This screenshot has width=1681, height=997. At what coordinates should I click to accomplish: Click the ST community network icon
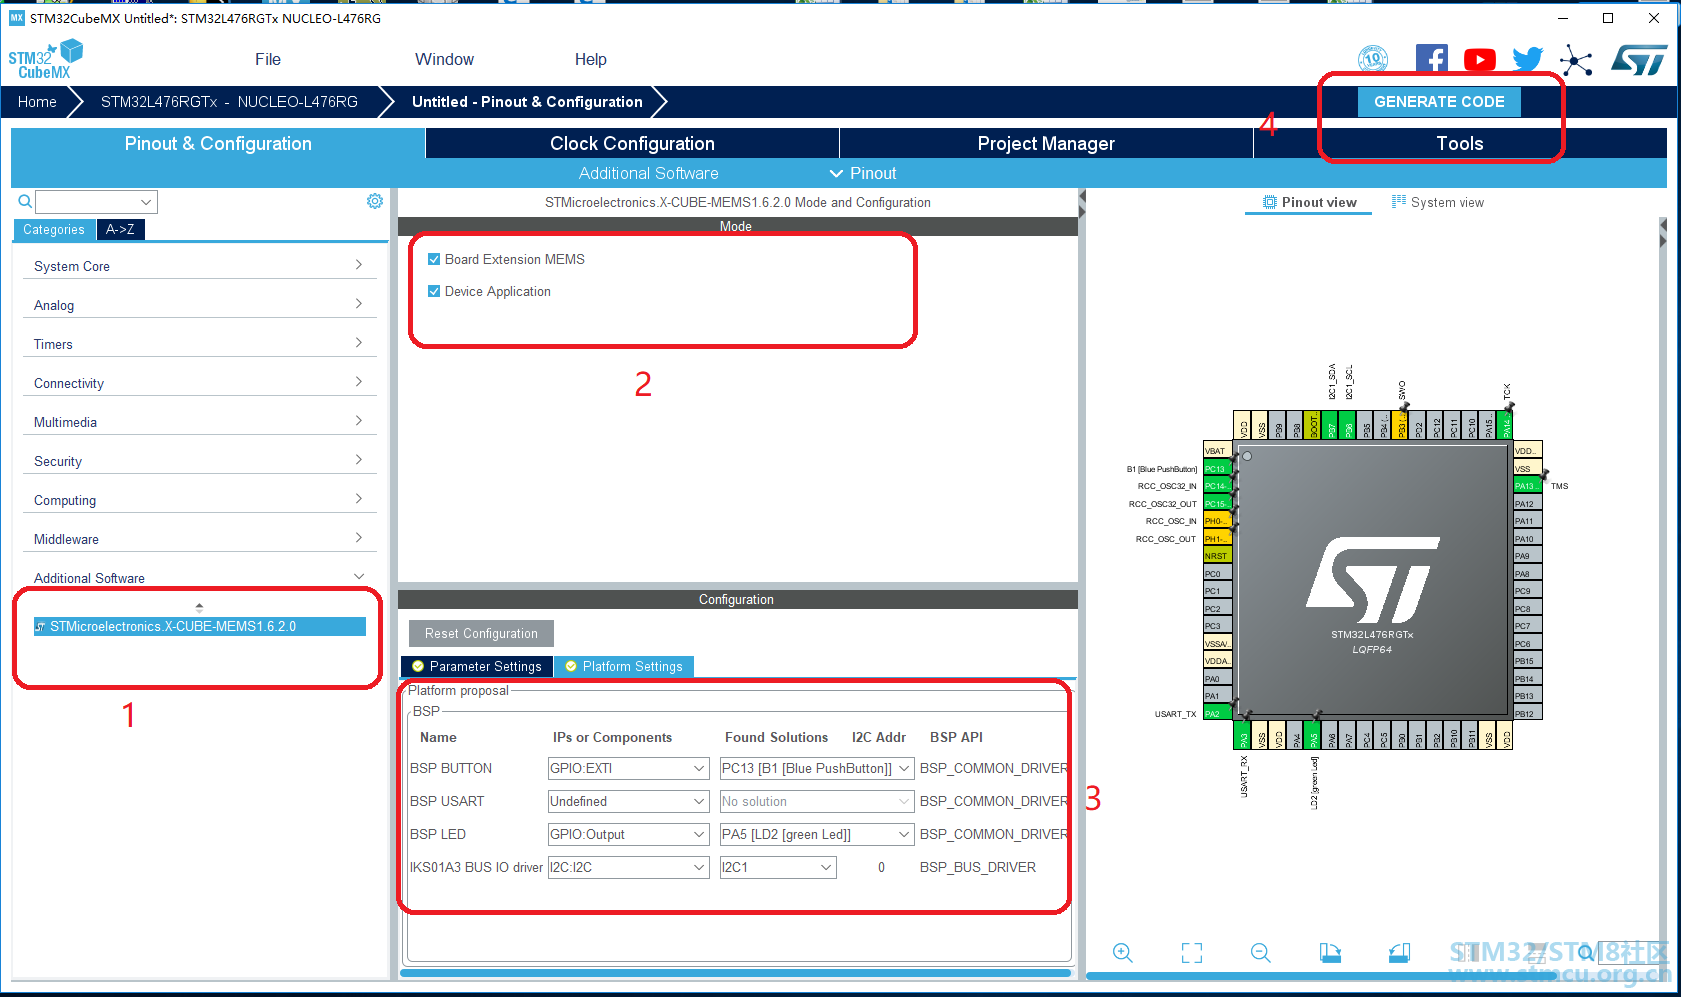[x=1576, y=60]
